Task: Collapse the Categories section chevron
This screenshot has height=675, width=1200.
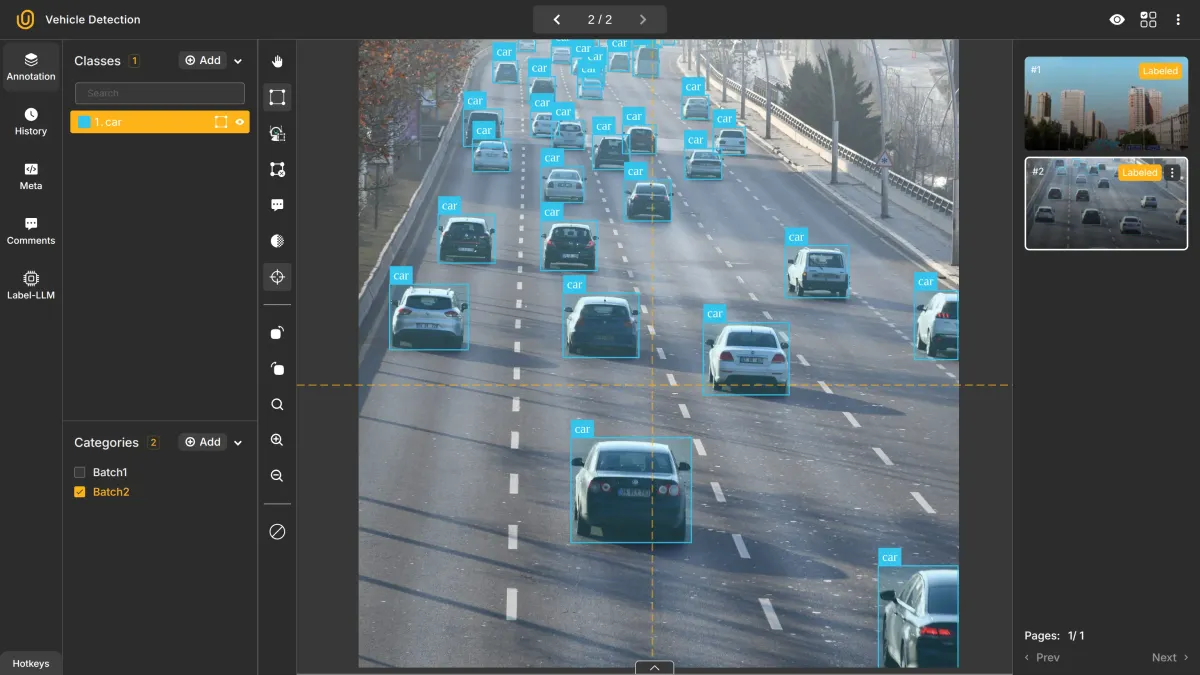Action: click(x=238, y=443)
